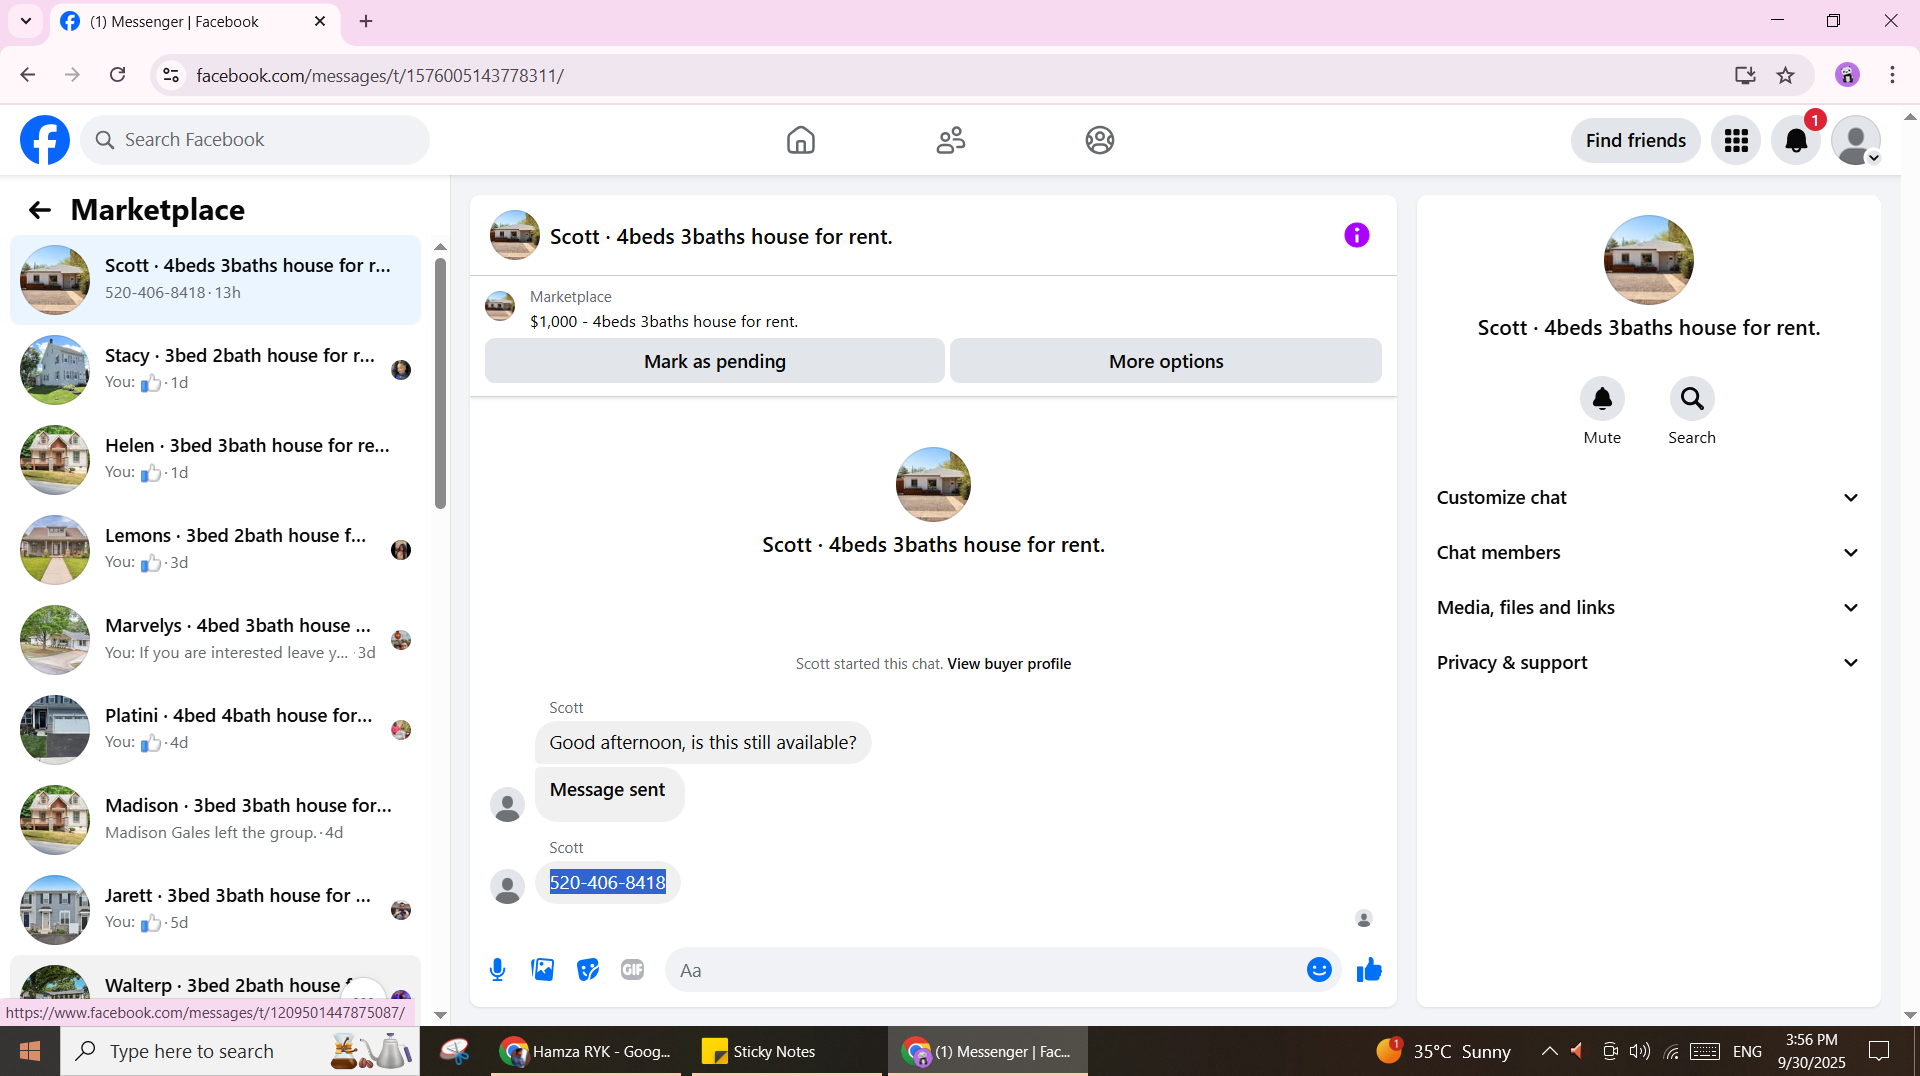Open View buyer profile link
Viewport: 1920px width, 1076px height.
coord(1009,664)
